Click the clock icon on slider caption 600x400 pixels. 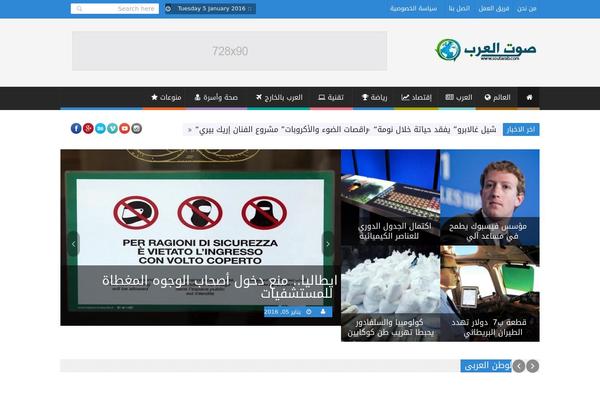[x=309, y=312]
